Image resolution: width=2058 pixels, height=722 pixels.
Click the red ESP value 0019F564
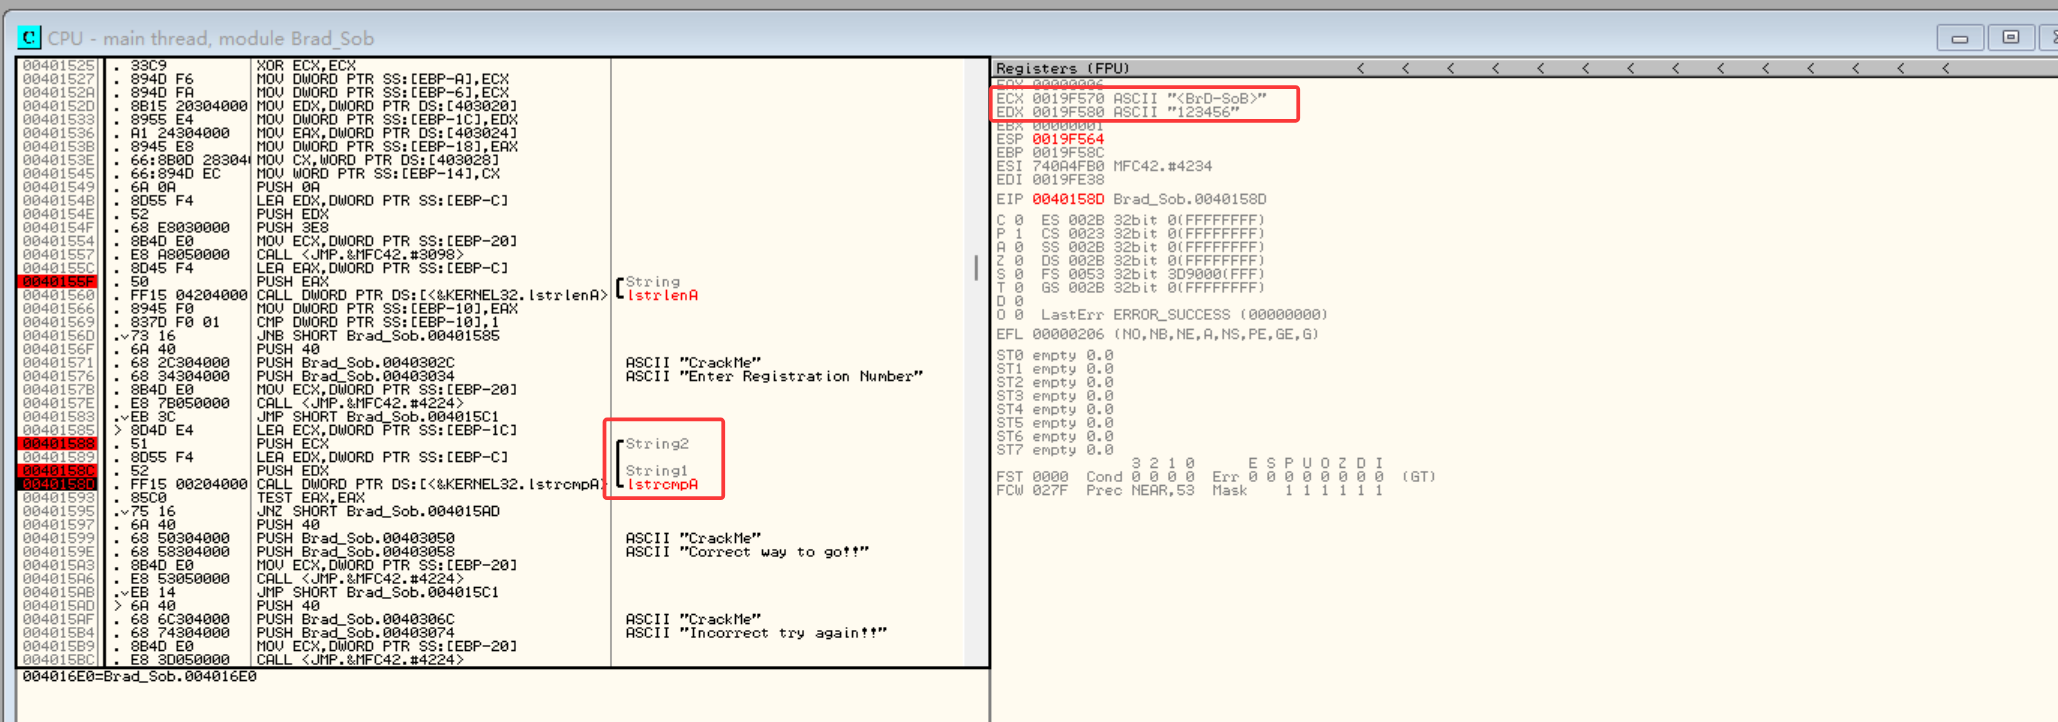1067,140
